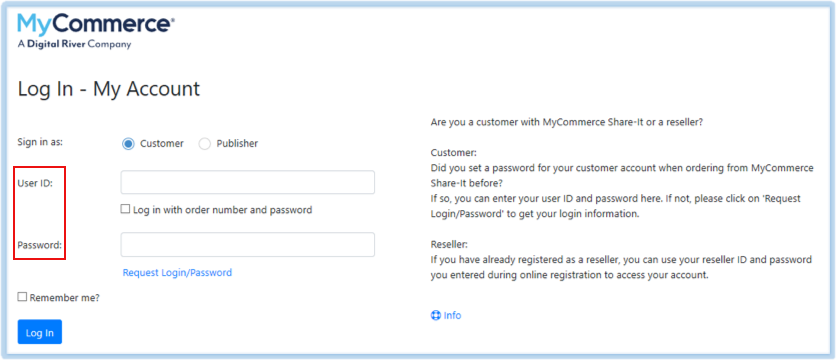This screenshot has width=837, height=360.
Task: Click the MyCommerce logo
Action: [x=96, y=31]
